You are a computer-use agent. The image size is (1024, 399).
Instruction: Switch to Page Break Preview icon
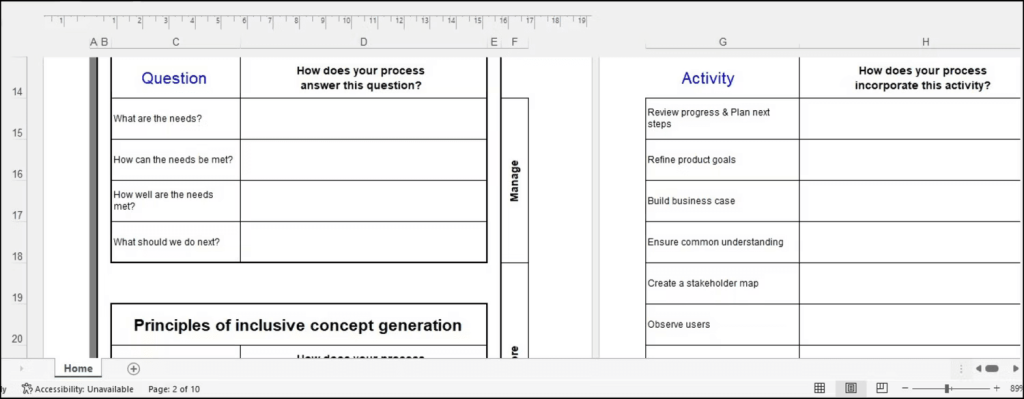[882, 388]
